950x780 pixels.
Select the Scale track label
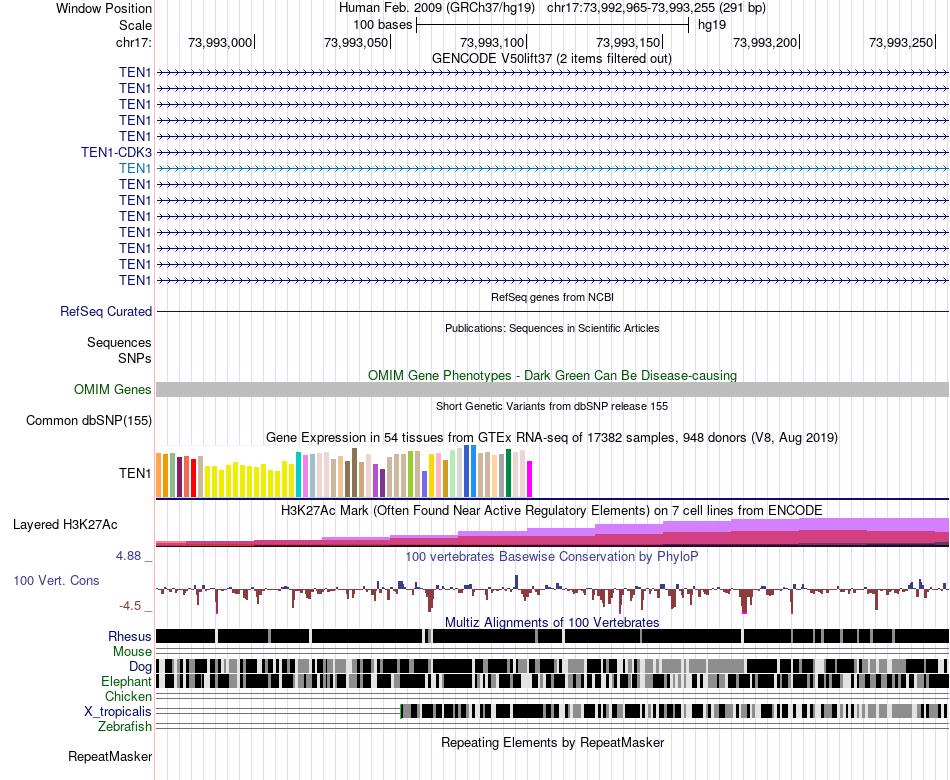[135, 25]
